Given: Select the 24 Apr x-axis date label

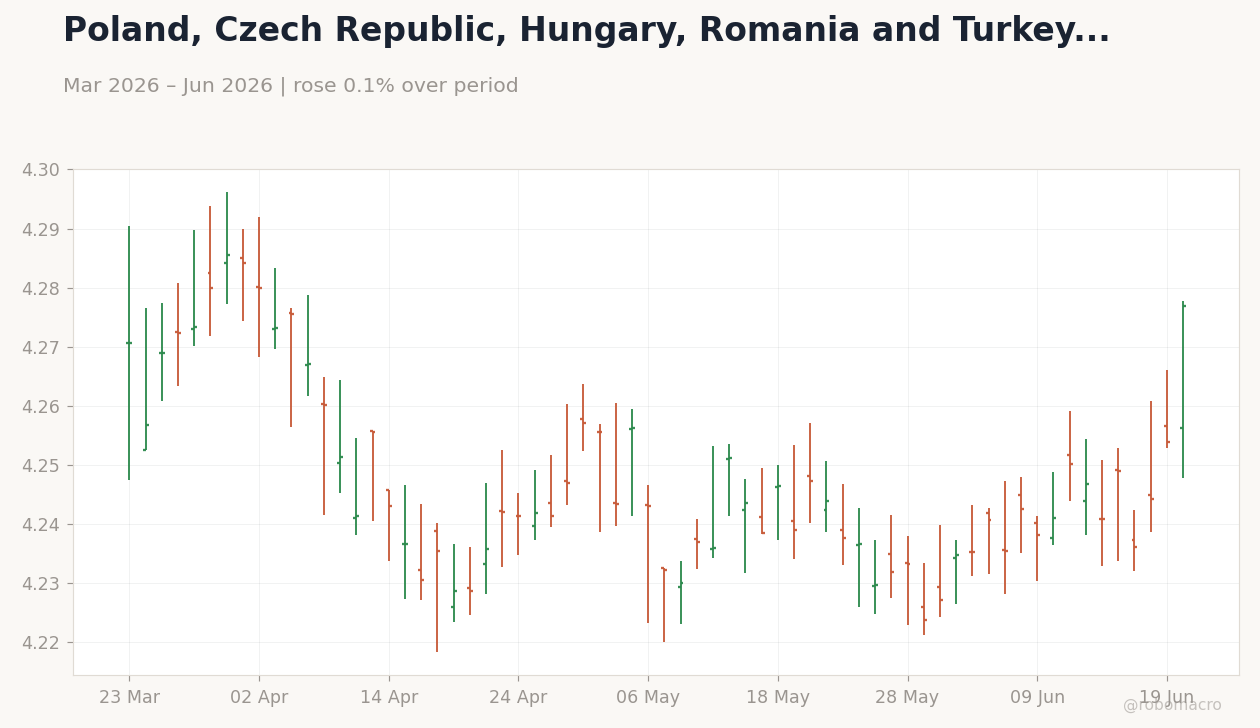Looking at the screenshot, I should [518, 698].
